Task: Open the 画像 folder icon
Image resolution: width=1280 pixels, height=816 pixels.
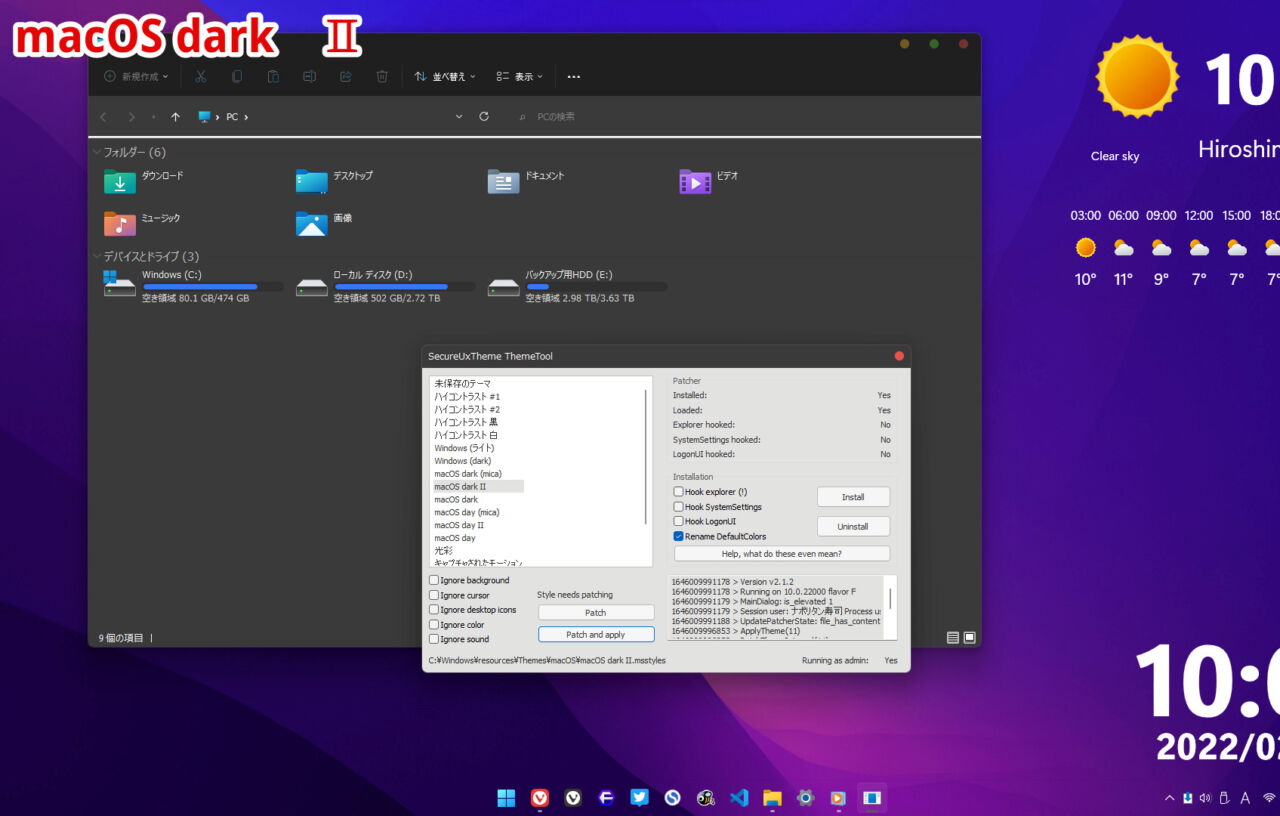Action: (x=311, y=224)
